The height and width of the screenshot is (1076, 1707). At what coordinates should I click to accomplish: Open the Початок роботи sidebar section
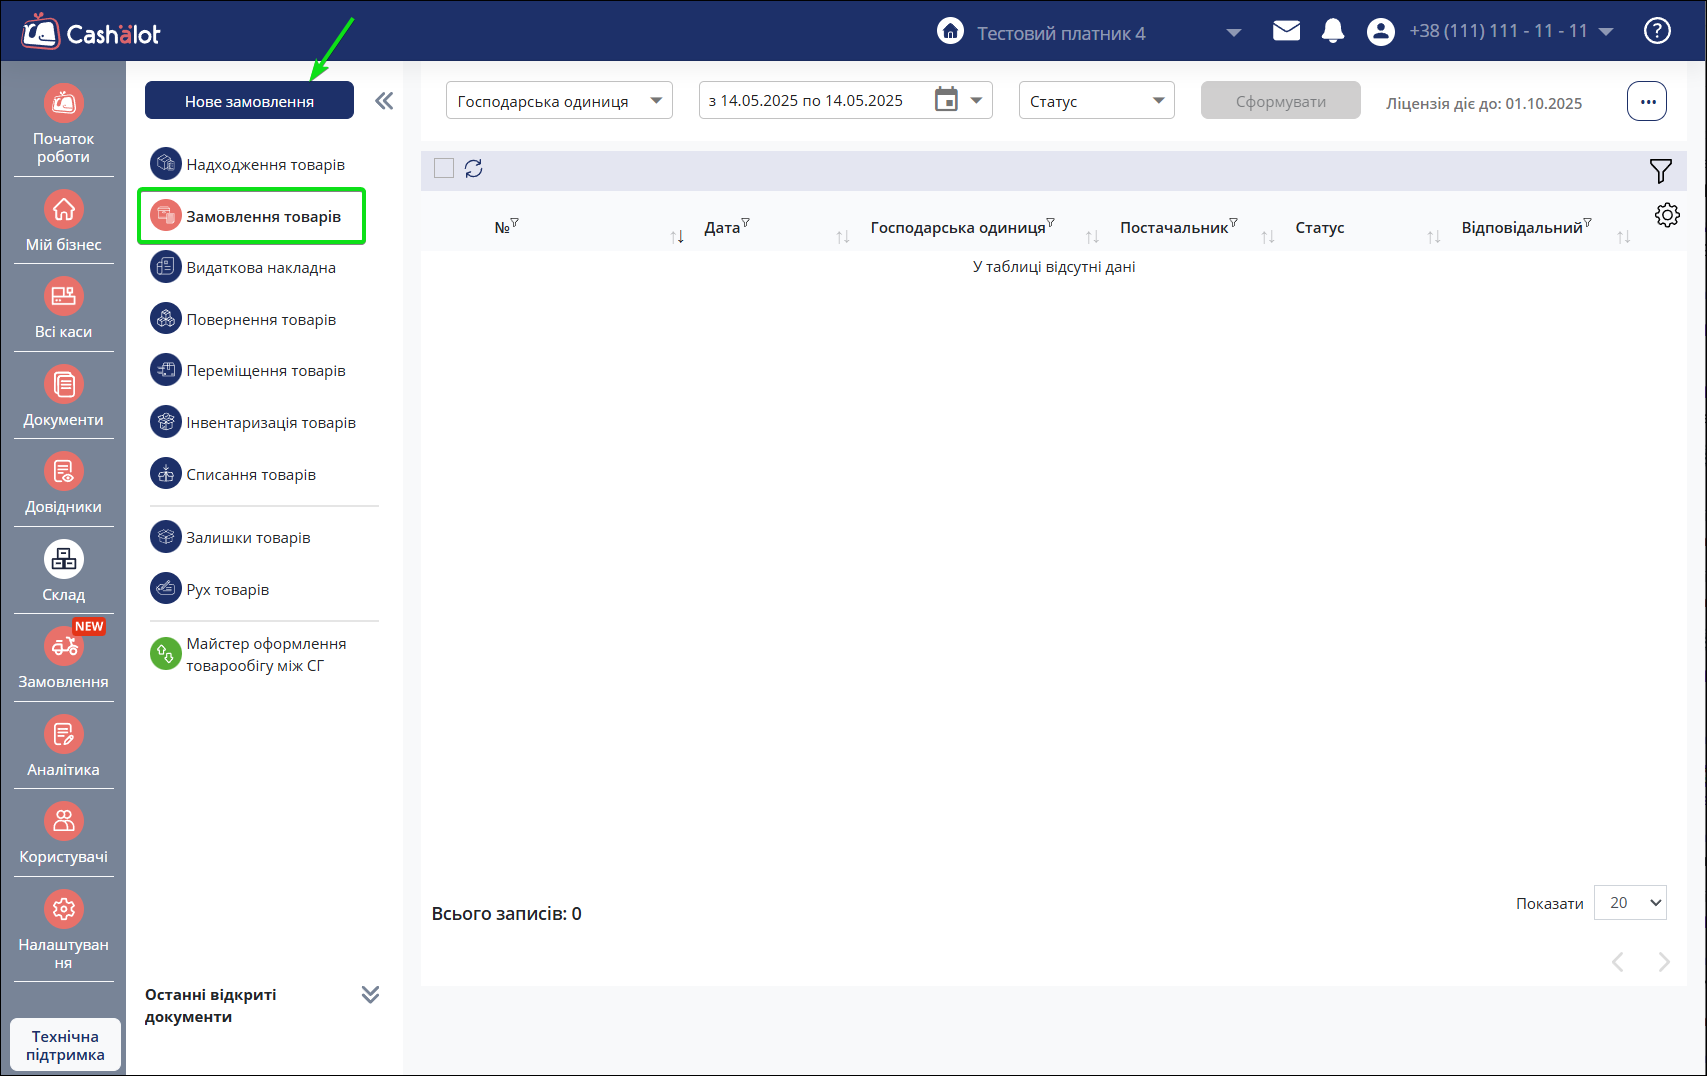pos(63,125)
